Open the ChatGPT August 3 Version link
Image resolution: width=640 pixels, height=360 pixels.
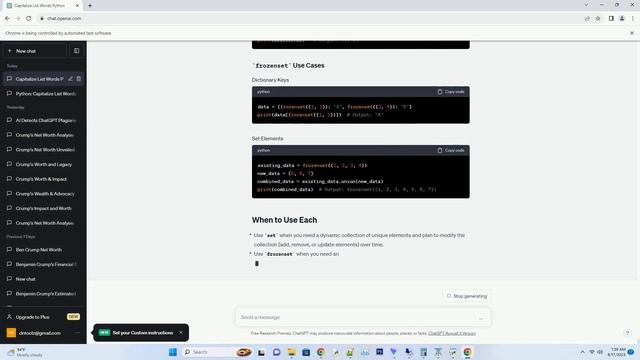pos(452,333)
